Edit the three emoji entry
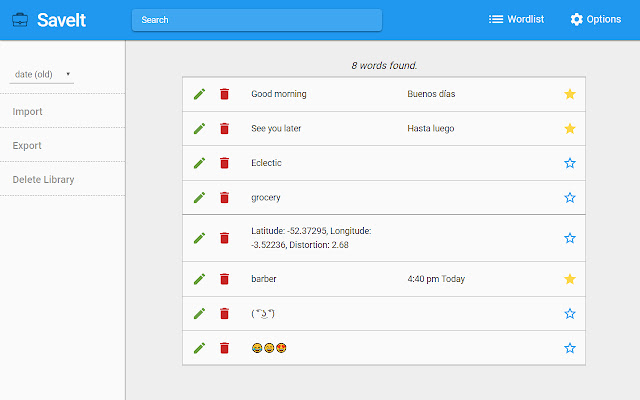Viewport: 640px width, 400px height. point(199,348)
